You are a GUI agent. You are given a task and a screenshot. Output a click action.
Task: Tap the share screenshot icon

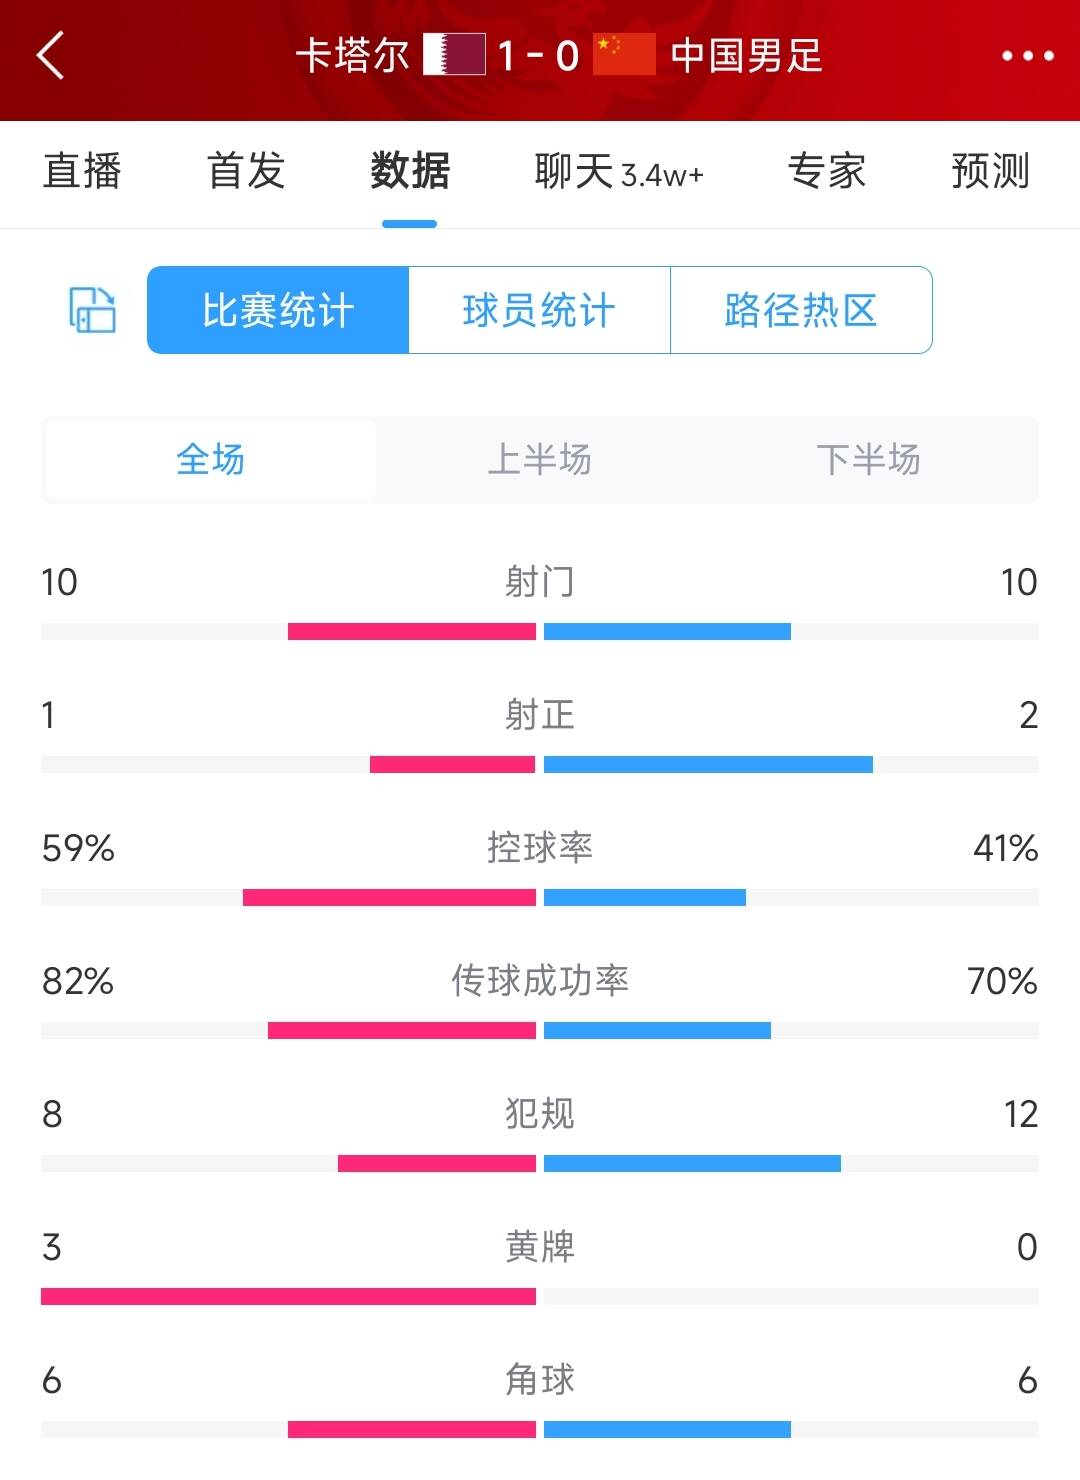click(x=92, y=310)
